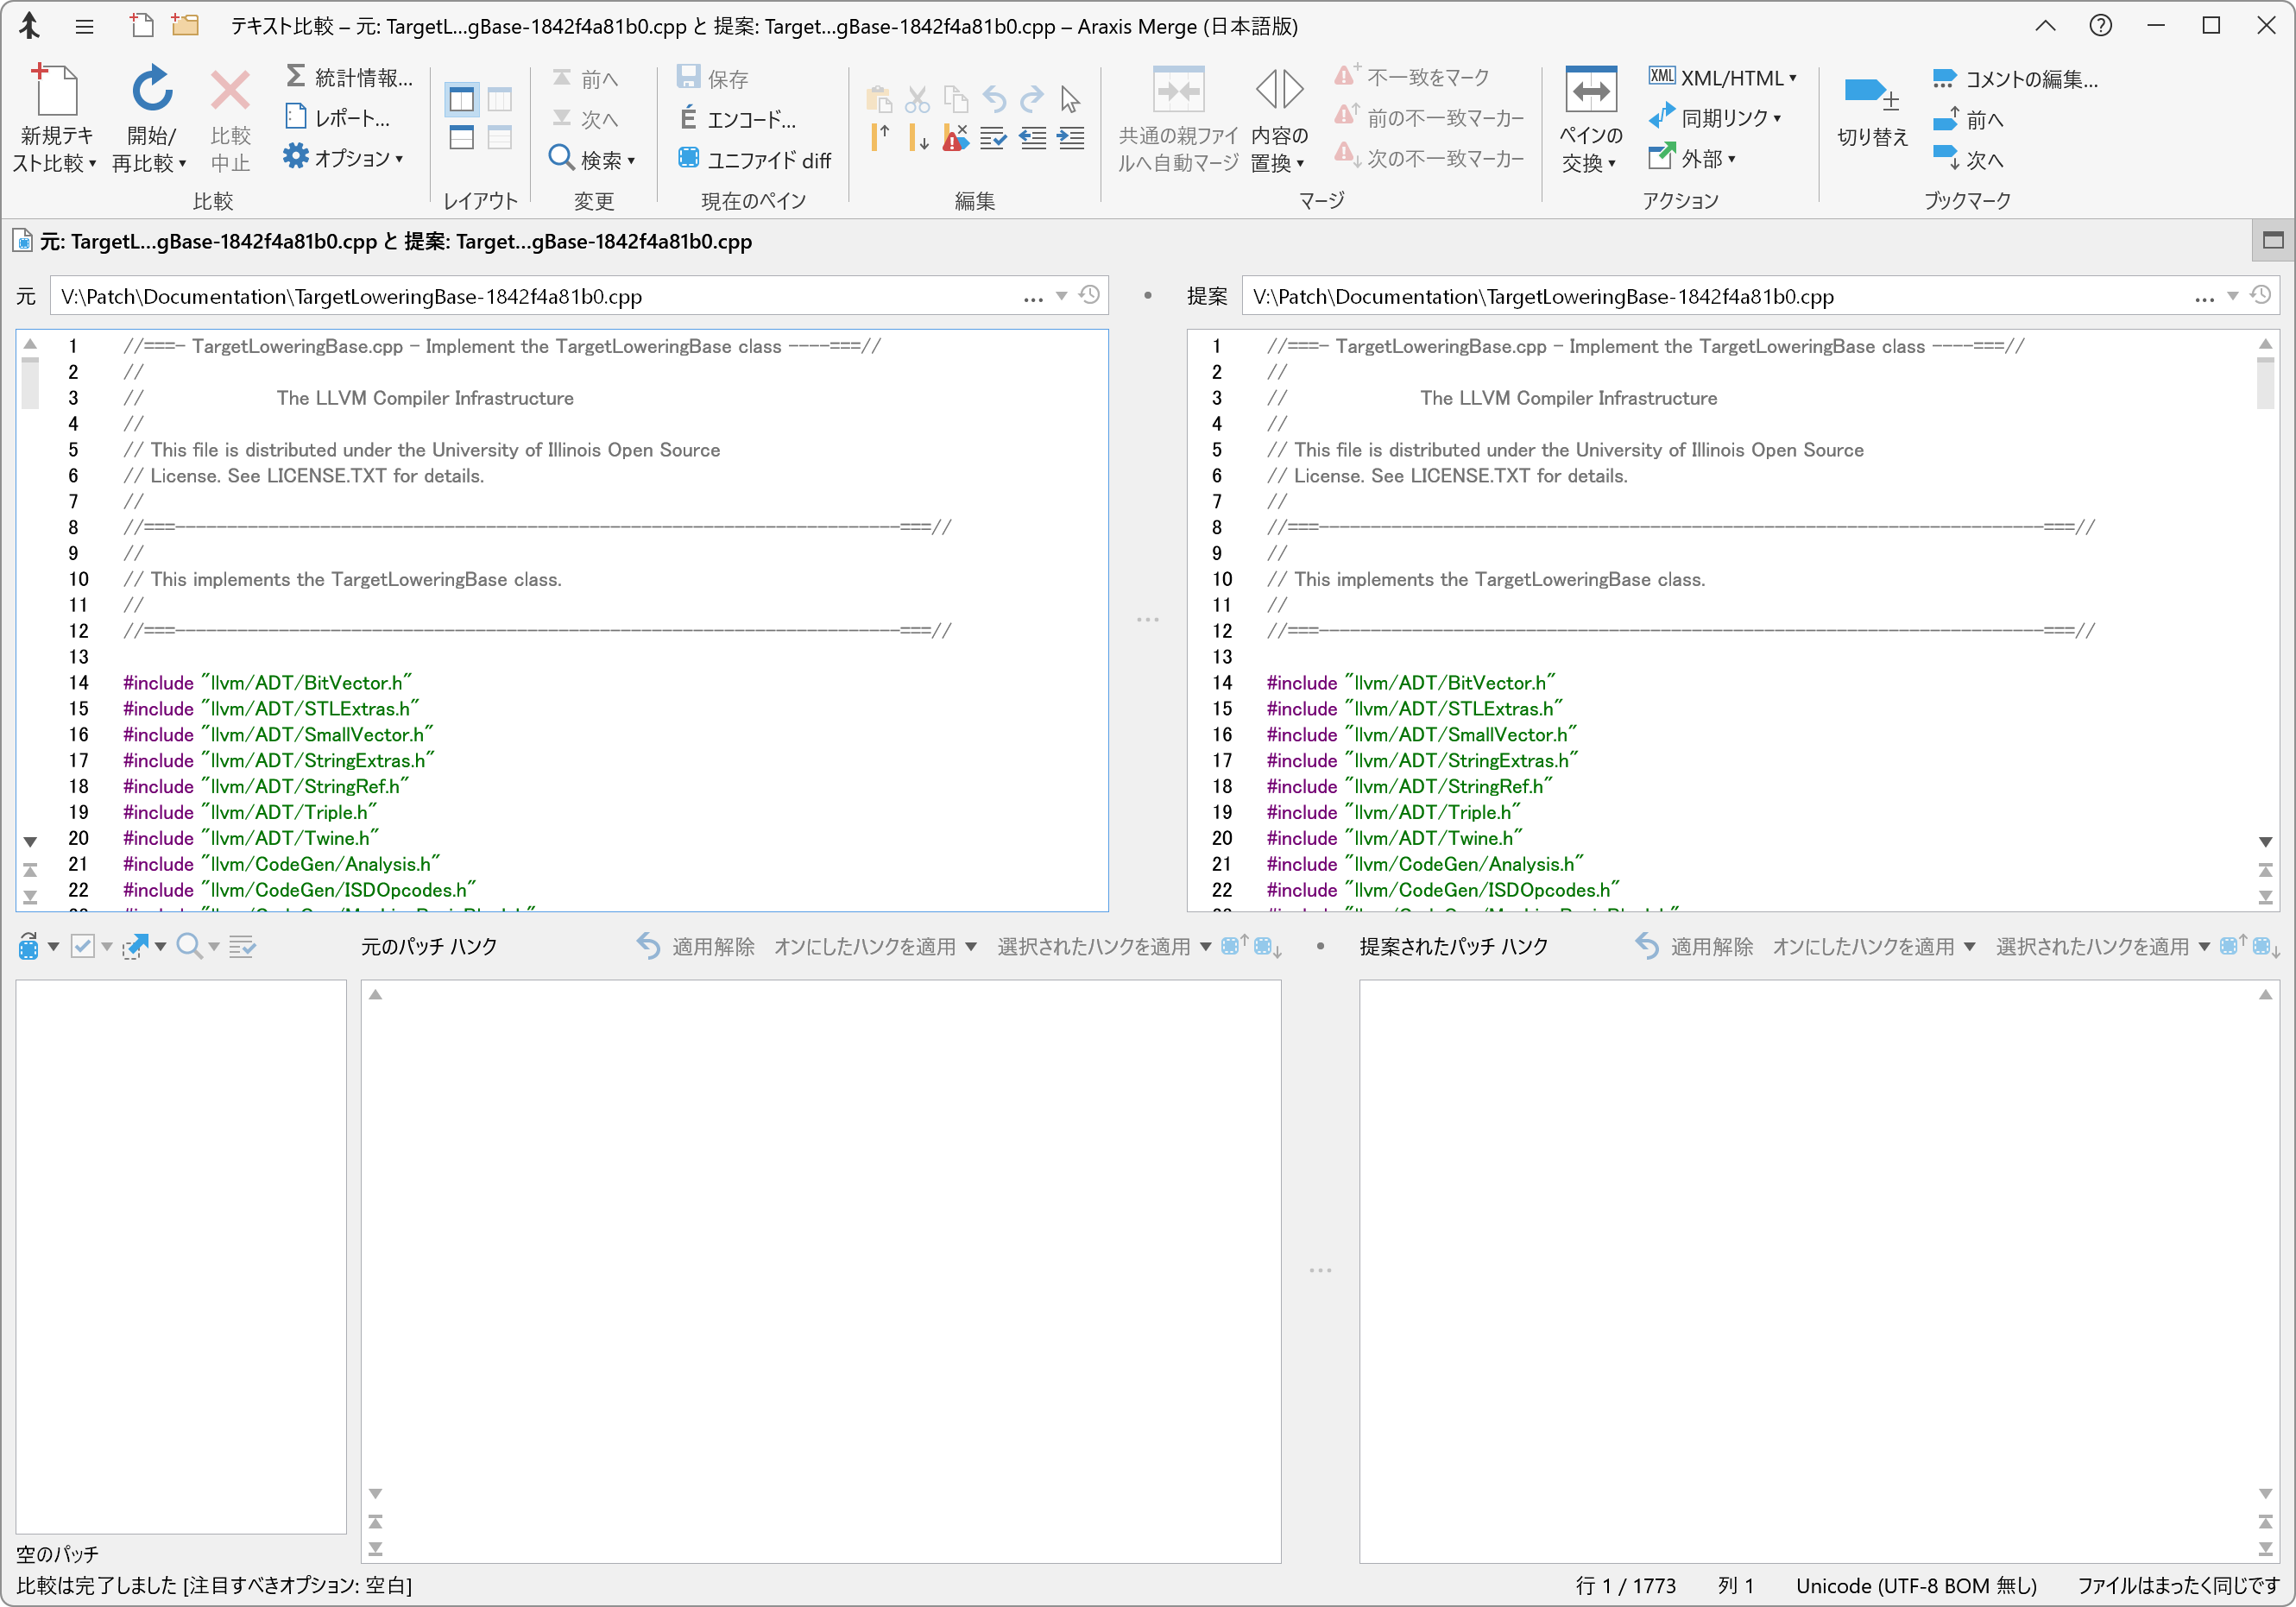Screen dimensions: 2296x1607
Task: Click the 切り替え bookmark toggle icon
Action: coord(1870,94)
